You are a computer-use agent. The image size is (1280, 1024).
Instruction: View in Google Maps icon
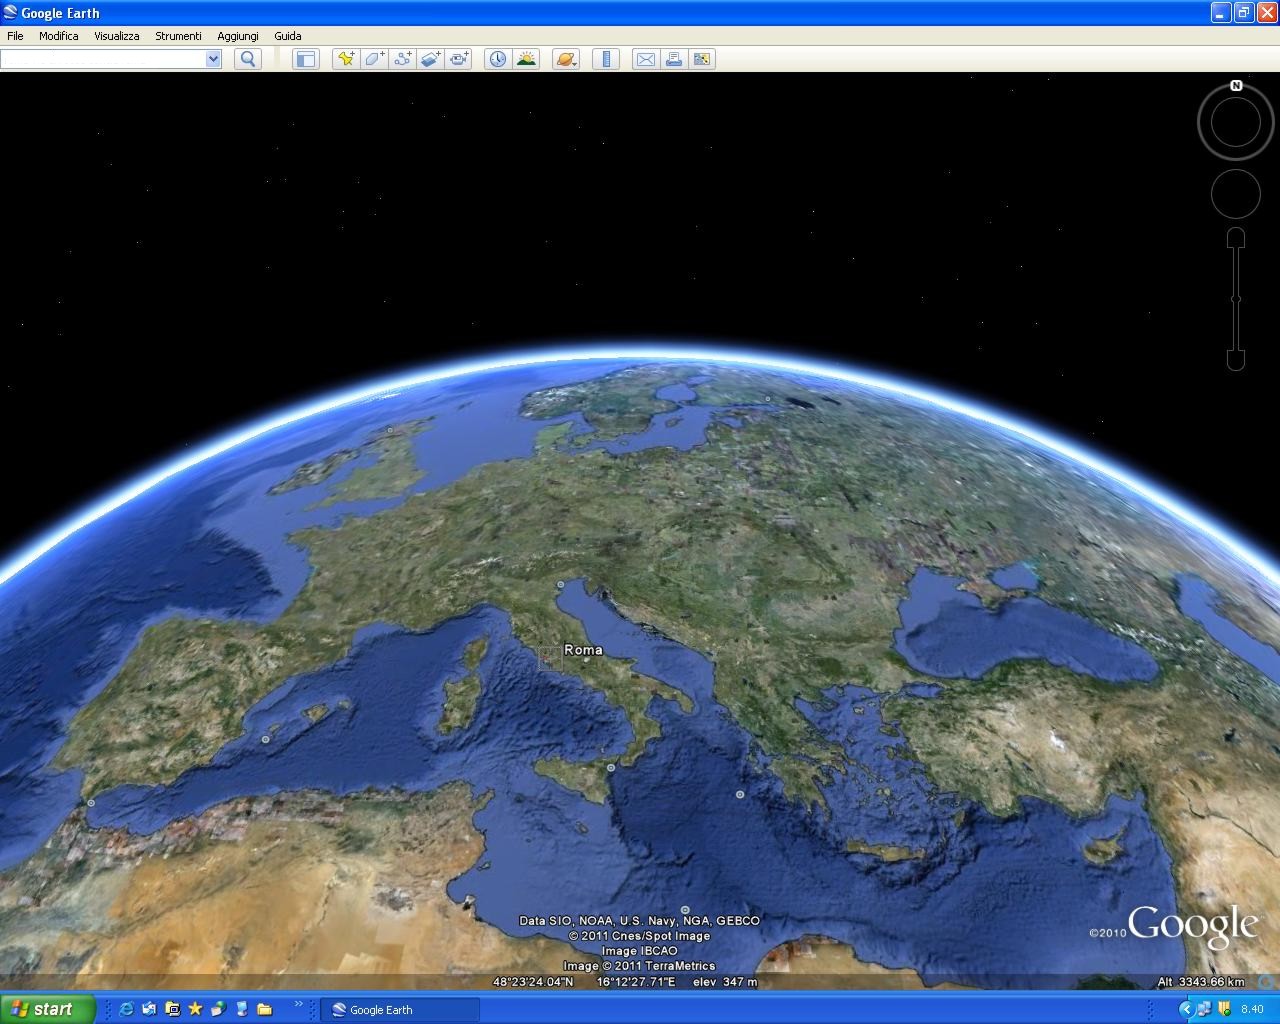(702, 59)
